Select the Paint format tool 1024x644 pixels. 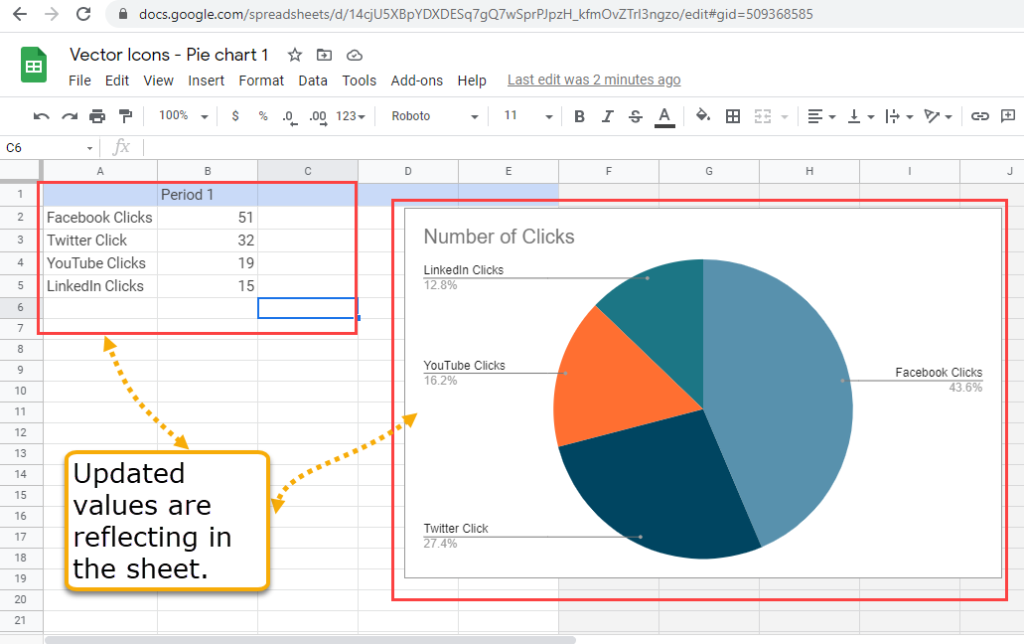pos(125,116)
